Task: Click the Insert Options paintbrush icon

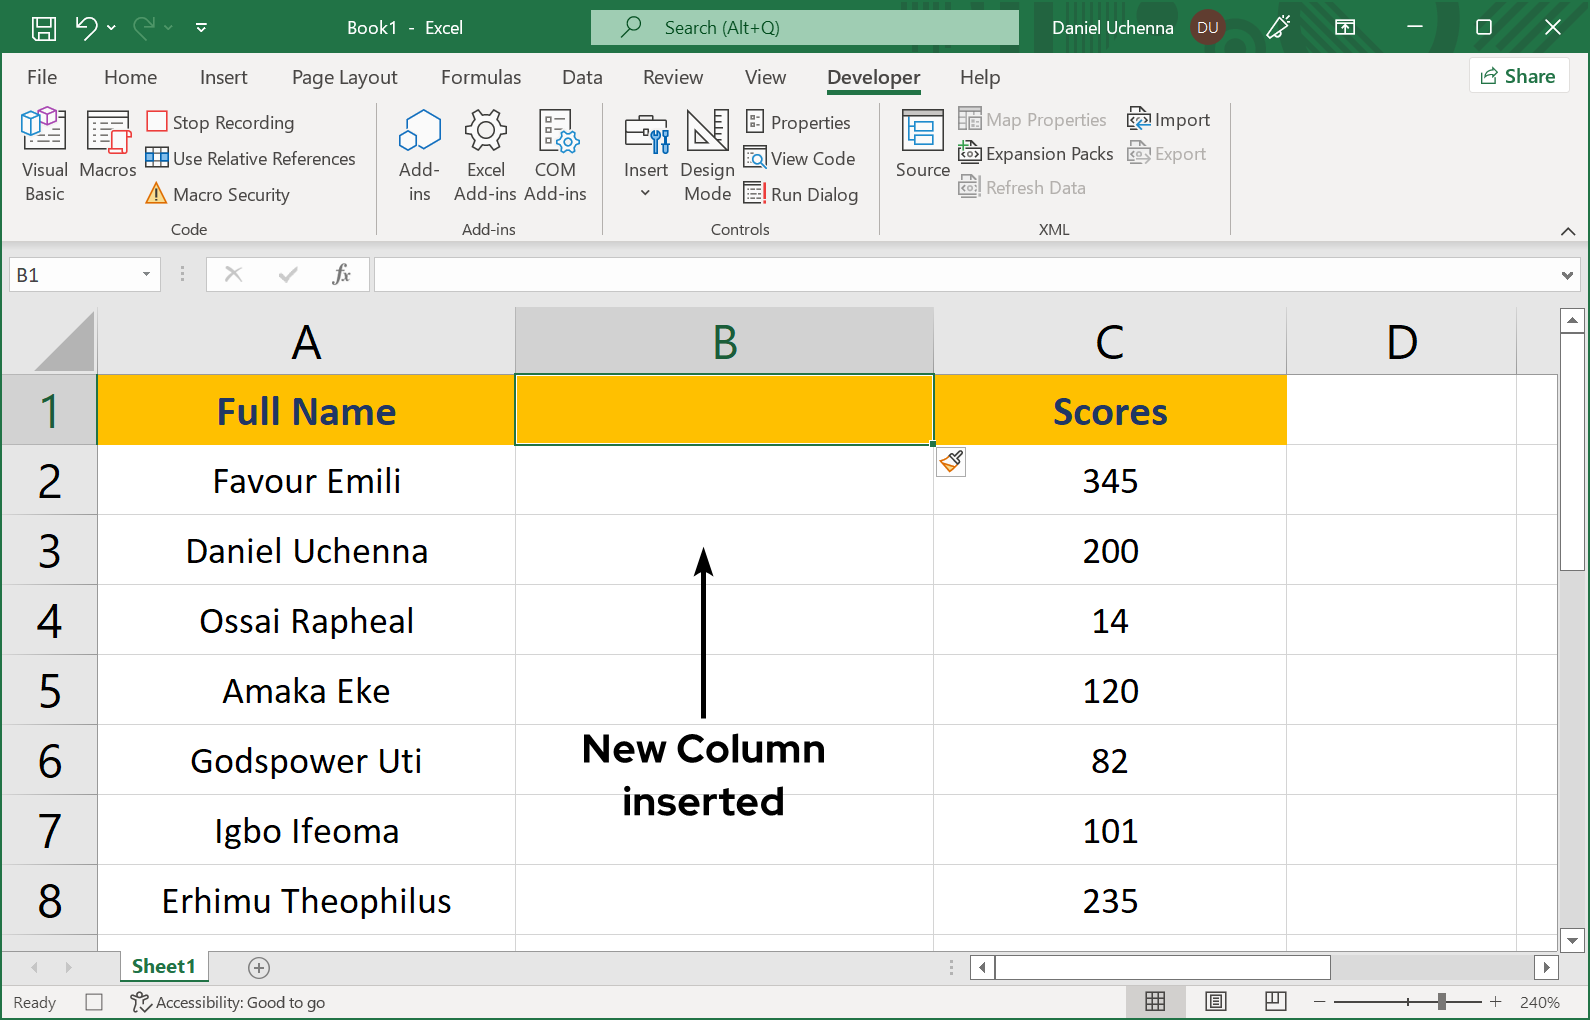Action: 951,461
